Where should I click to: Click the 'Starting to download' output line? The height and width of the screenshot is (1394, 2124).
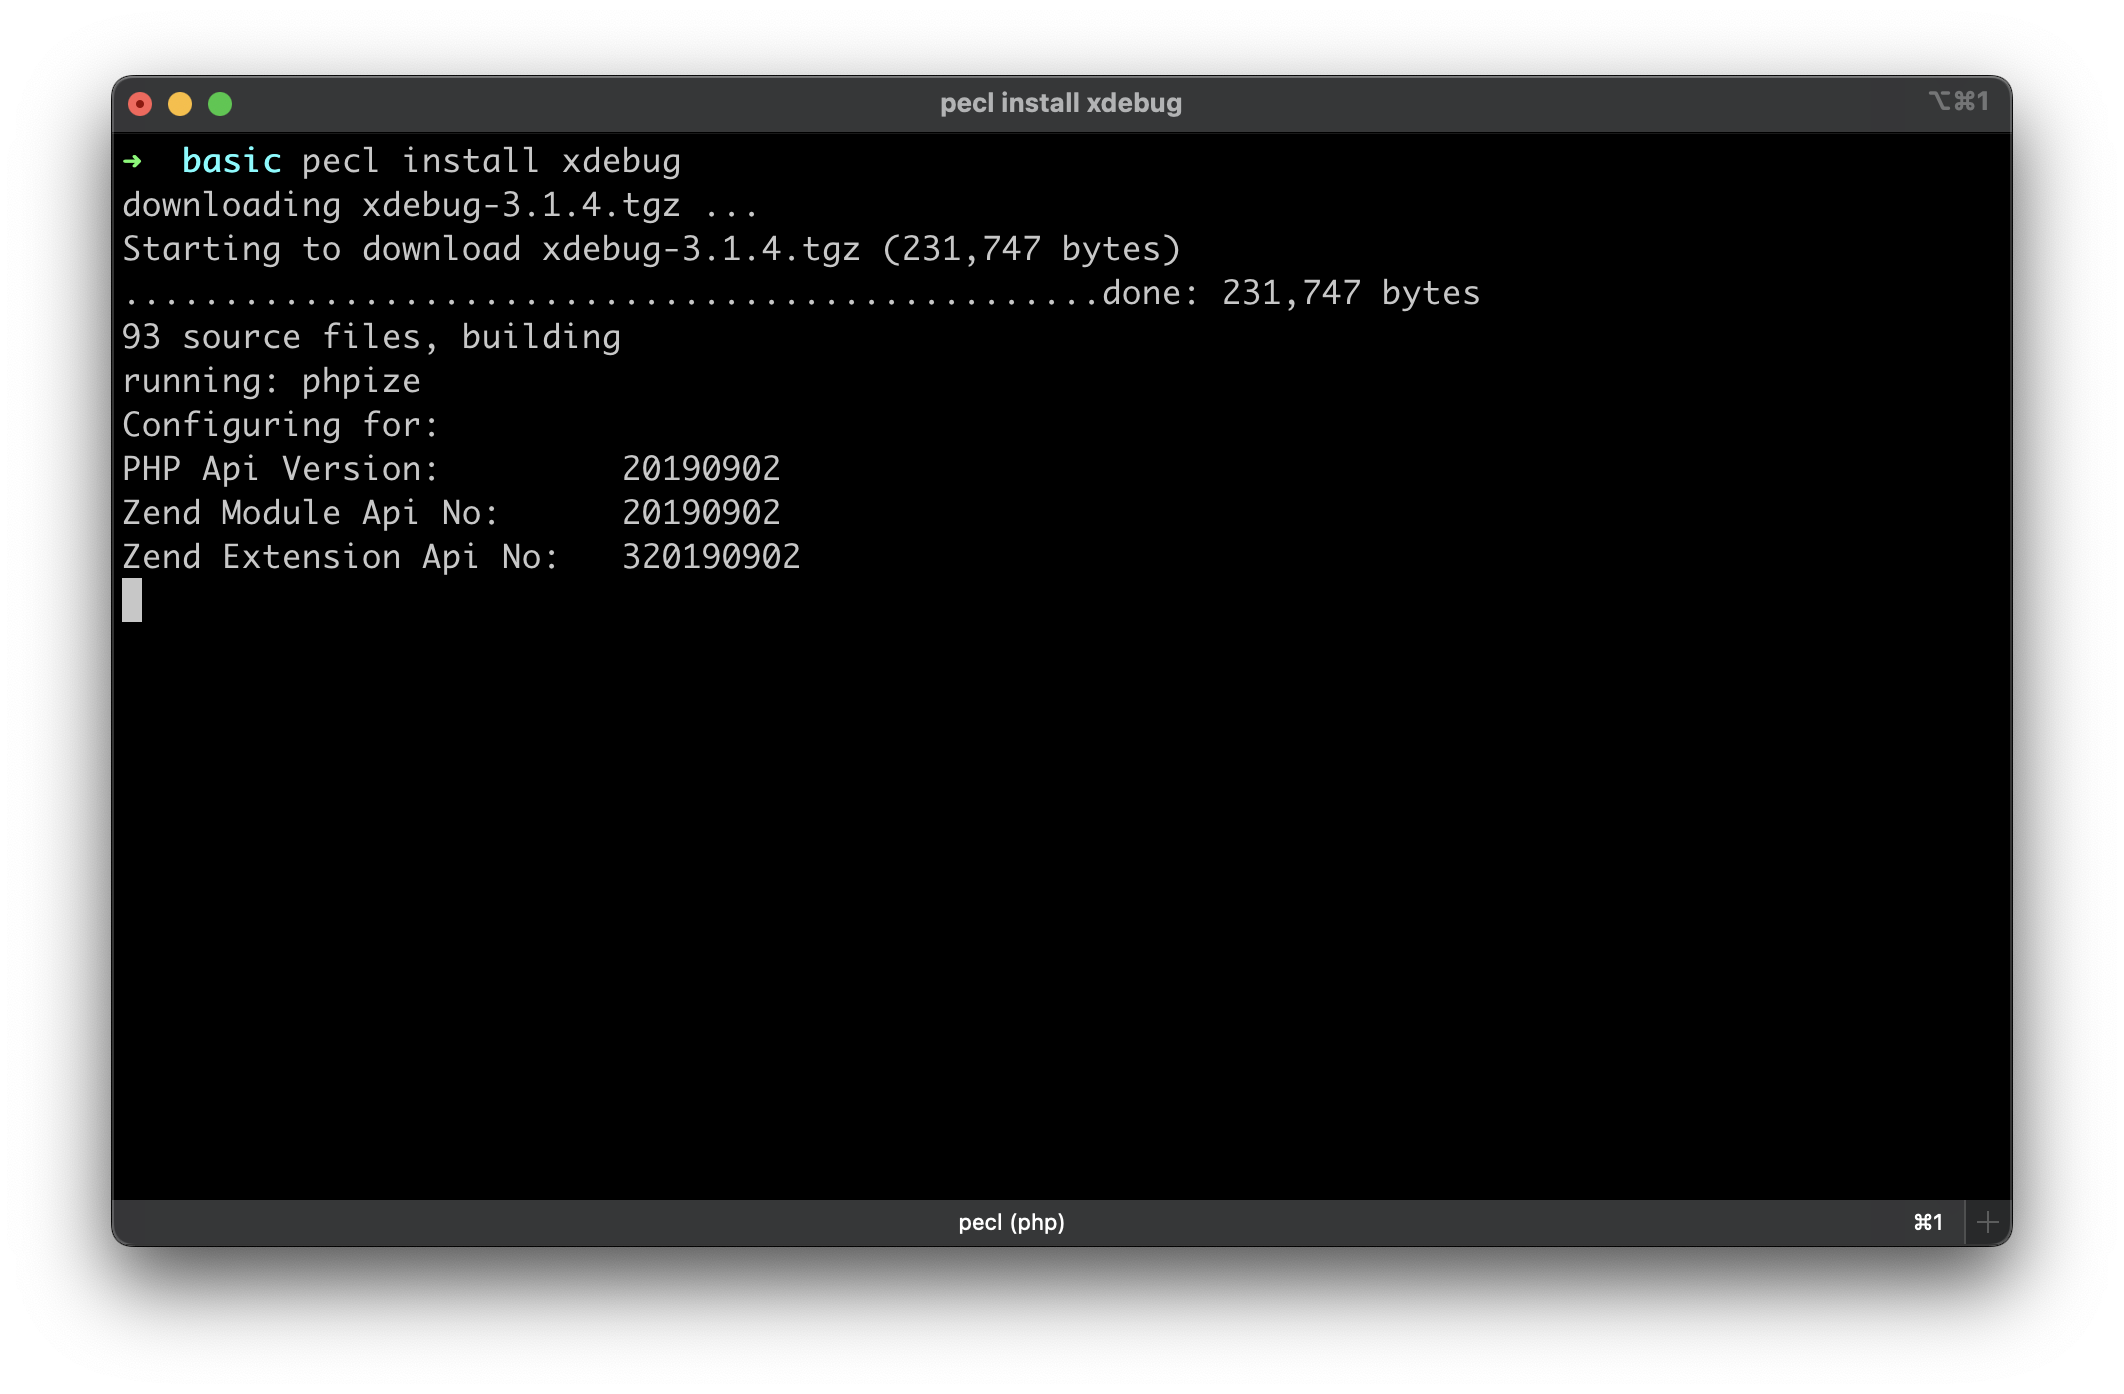pyautogui.click(x=650, y=249)
